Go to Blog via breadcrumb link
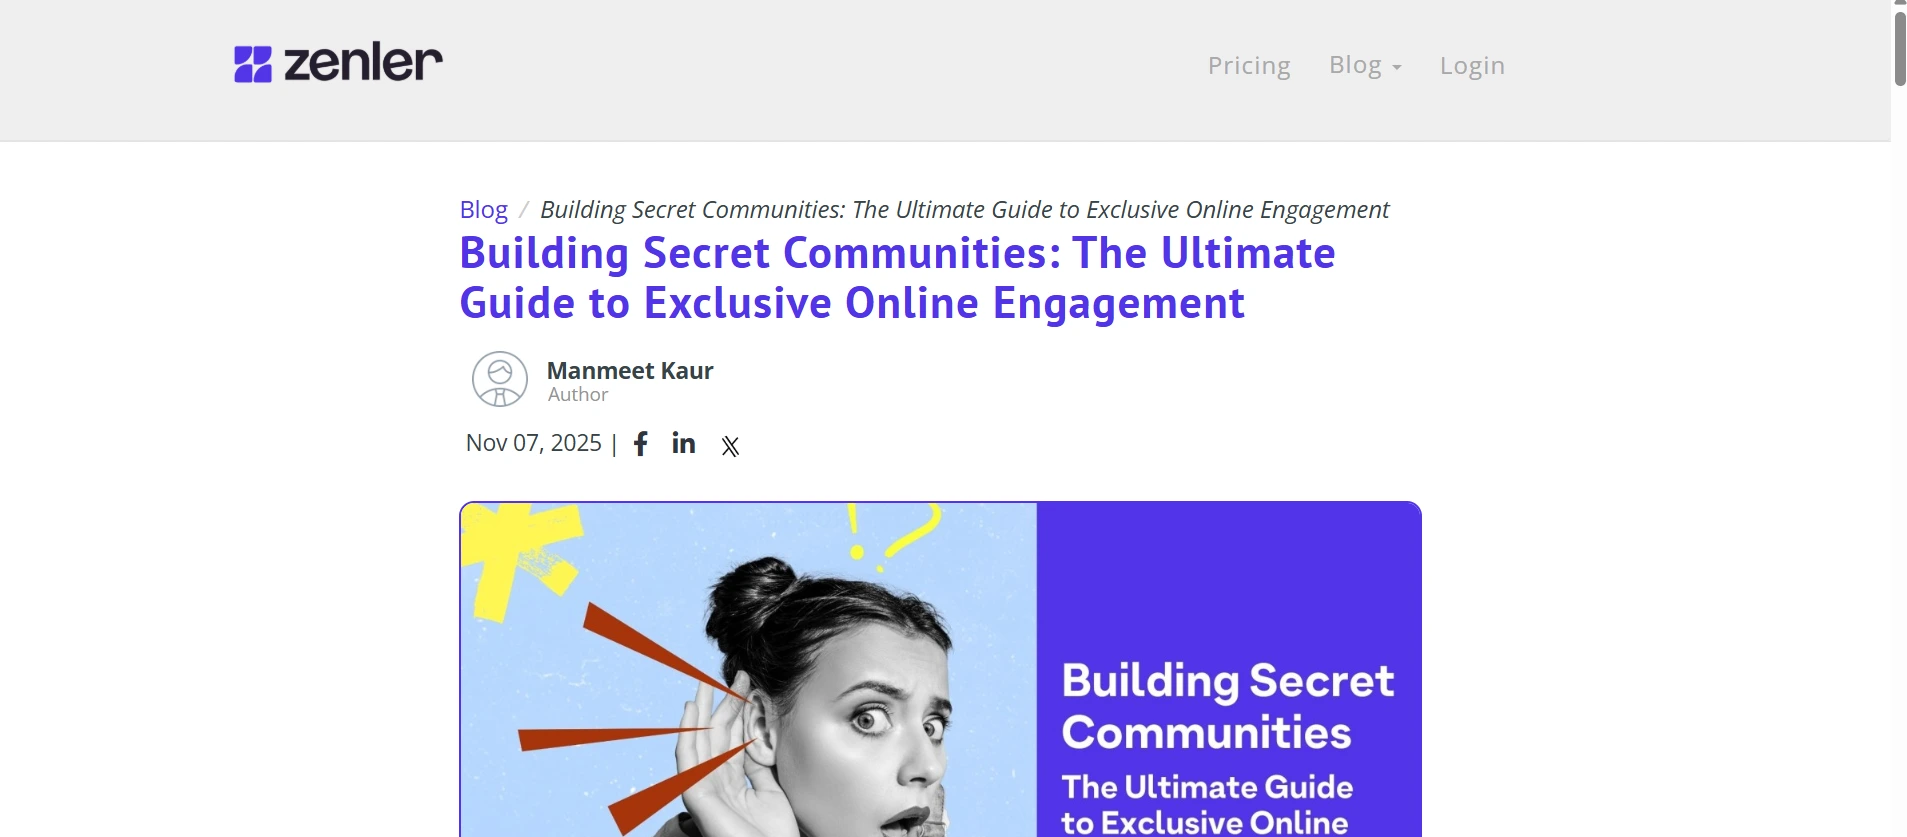 click(483, 210)
